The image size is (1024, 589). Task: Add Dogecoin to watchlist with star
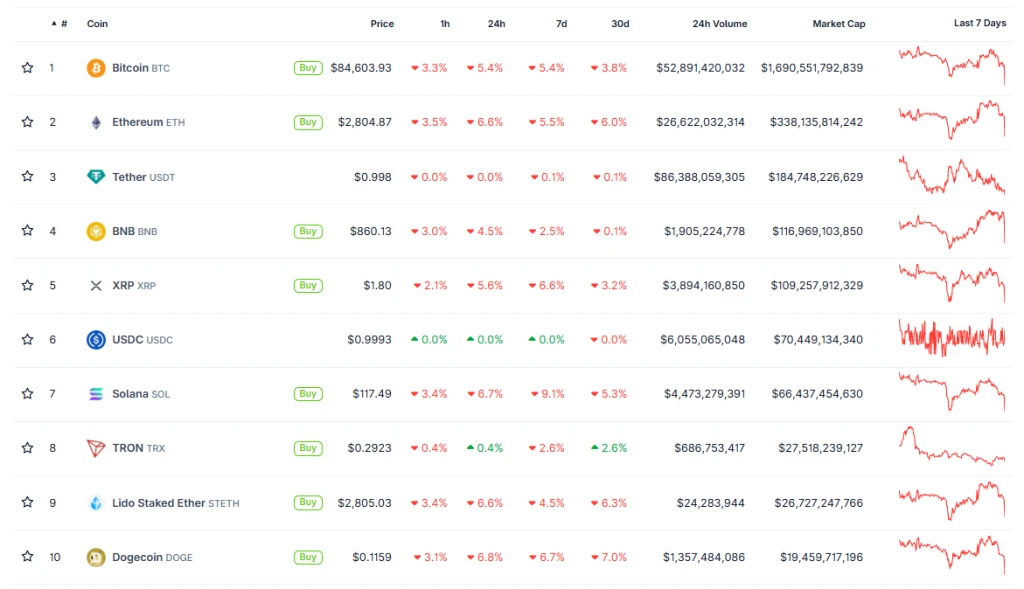click(x=27, y=557)
